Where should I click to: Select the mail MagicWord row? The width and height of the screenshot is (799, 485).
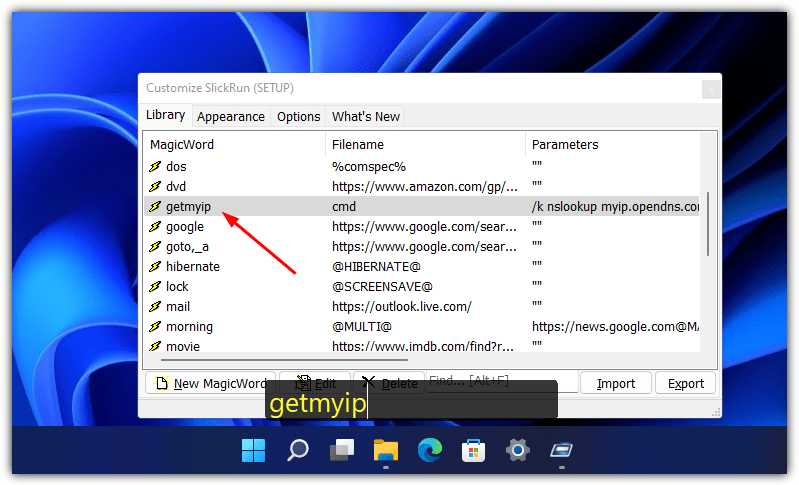click(422, 307)
